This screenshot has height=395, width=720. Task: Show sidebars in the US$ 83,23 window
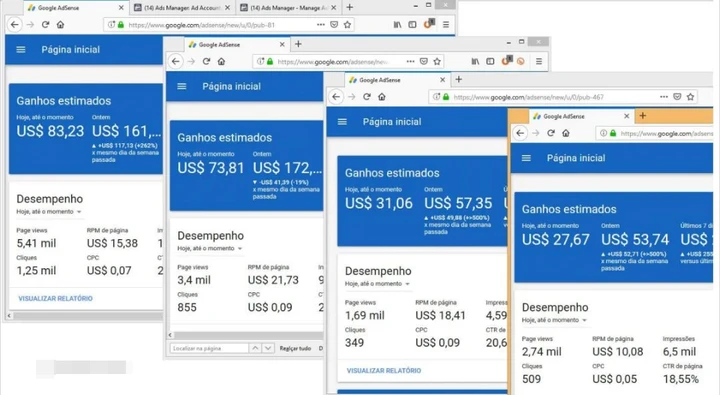(x=412, y=24)
